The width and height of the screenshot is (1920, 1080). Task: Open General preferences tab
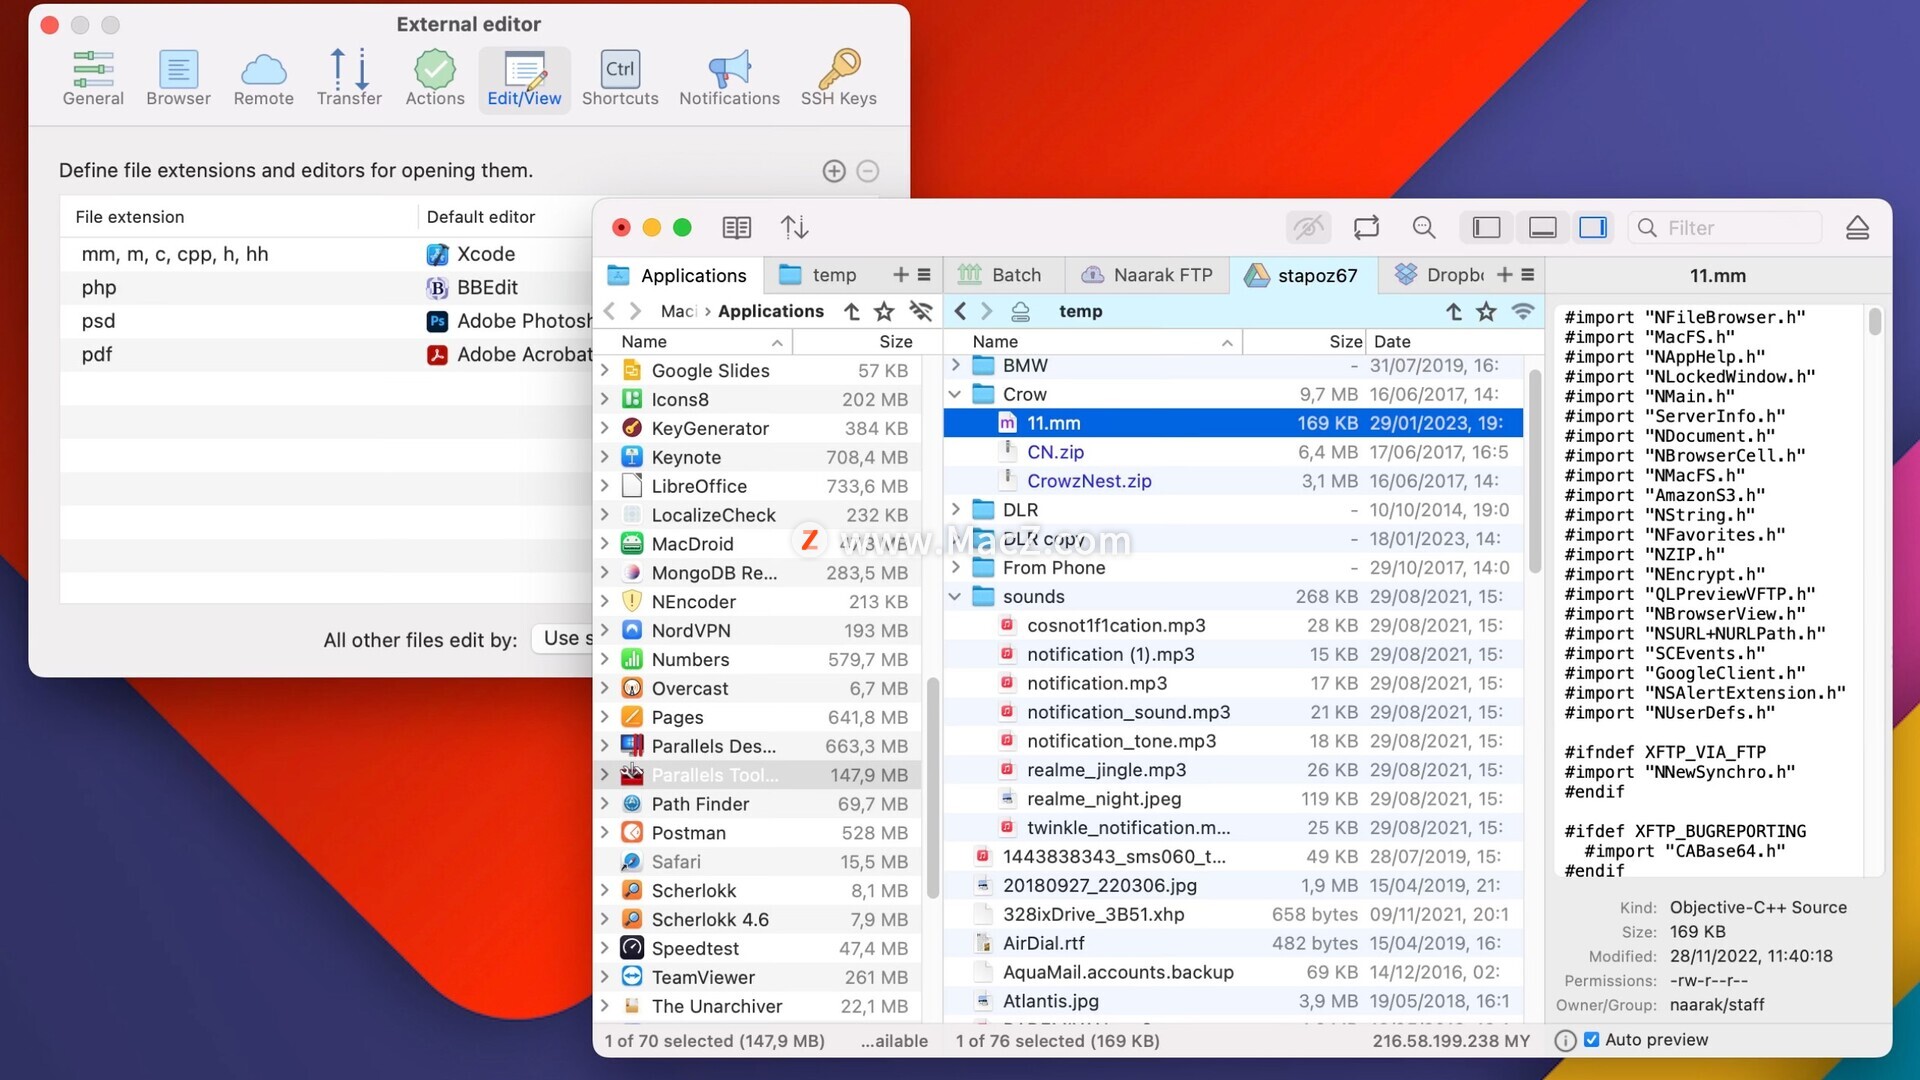[93, 78]
